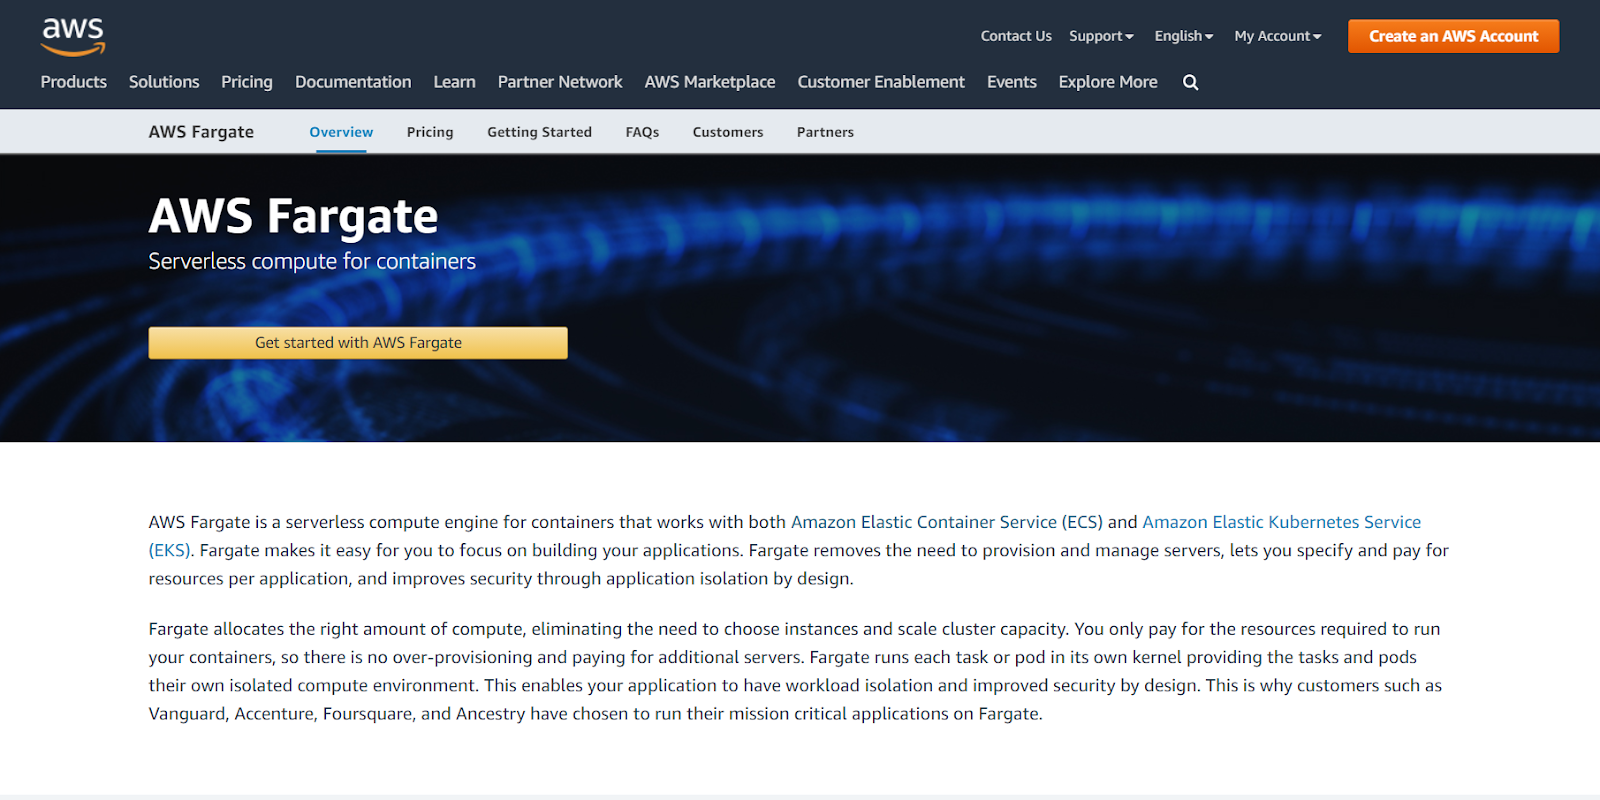Viewport: 1600px width, 800px height.
Task: Open the search magnifier icon
Action: (1190, 82)
